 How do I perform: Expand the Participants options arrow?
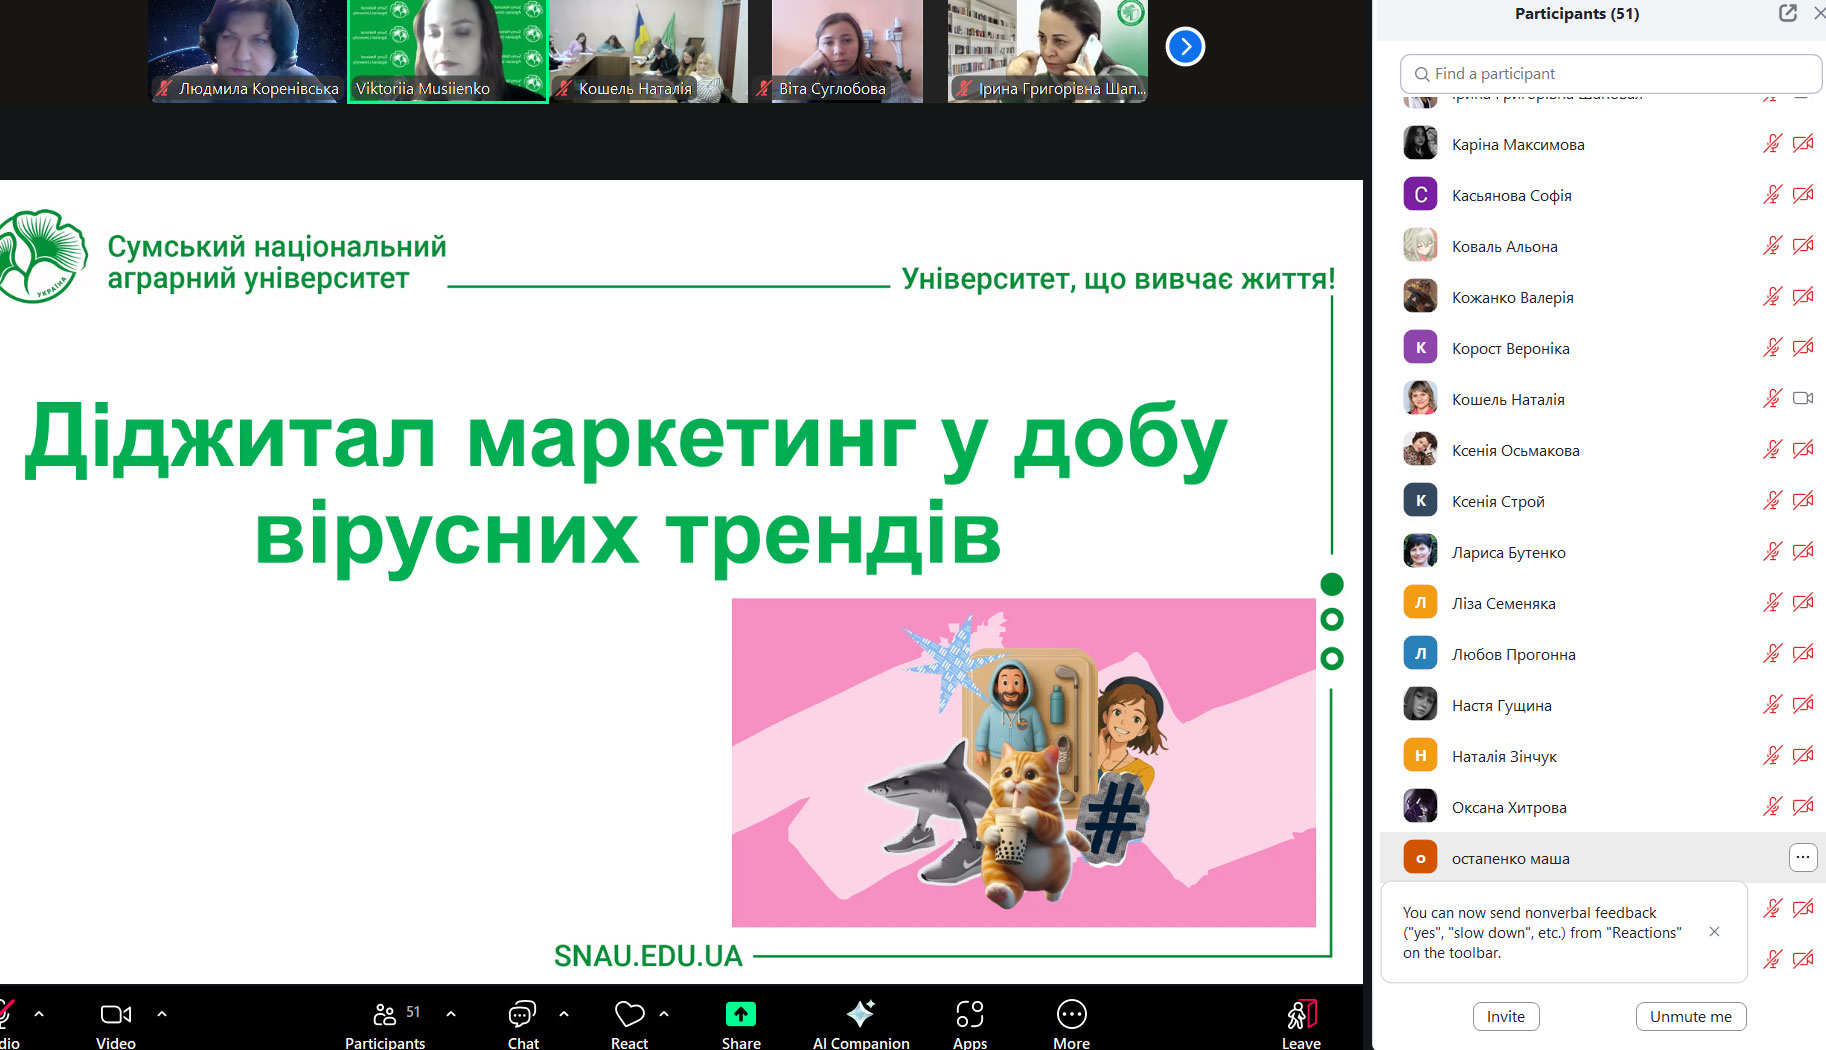[x=451, y=1014]
